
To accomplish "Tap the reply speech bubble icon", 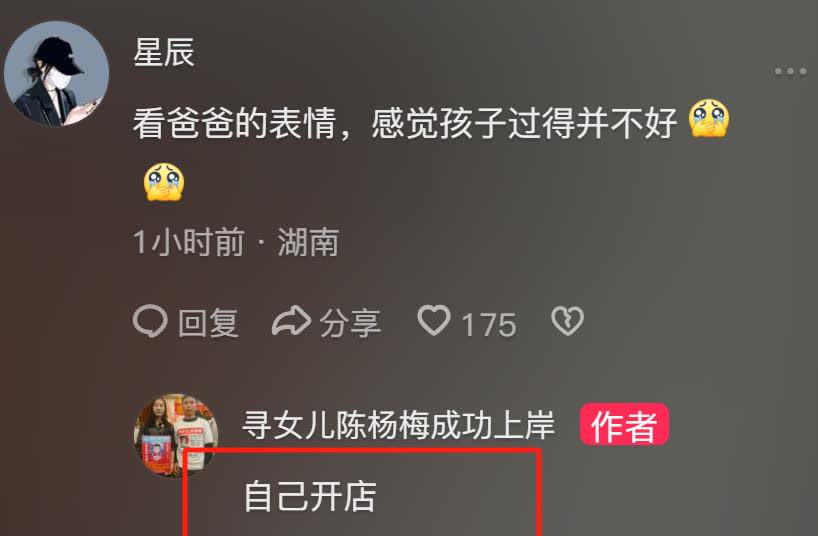I will point(150,321).
